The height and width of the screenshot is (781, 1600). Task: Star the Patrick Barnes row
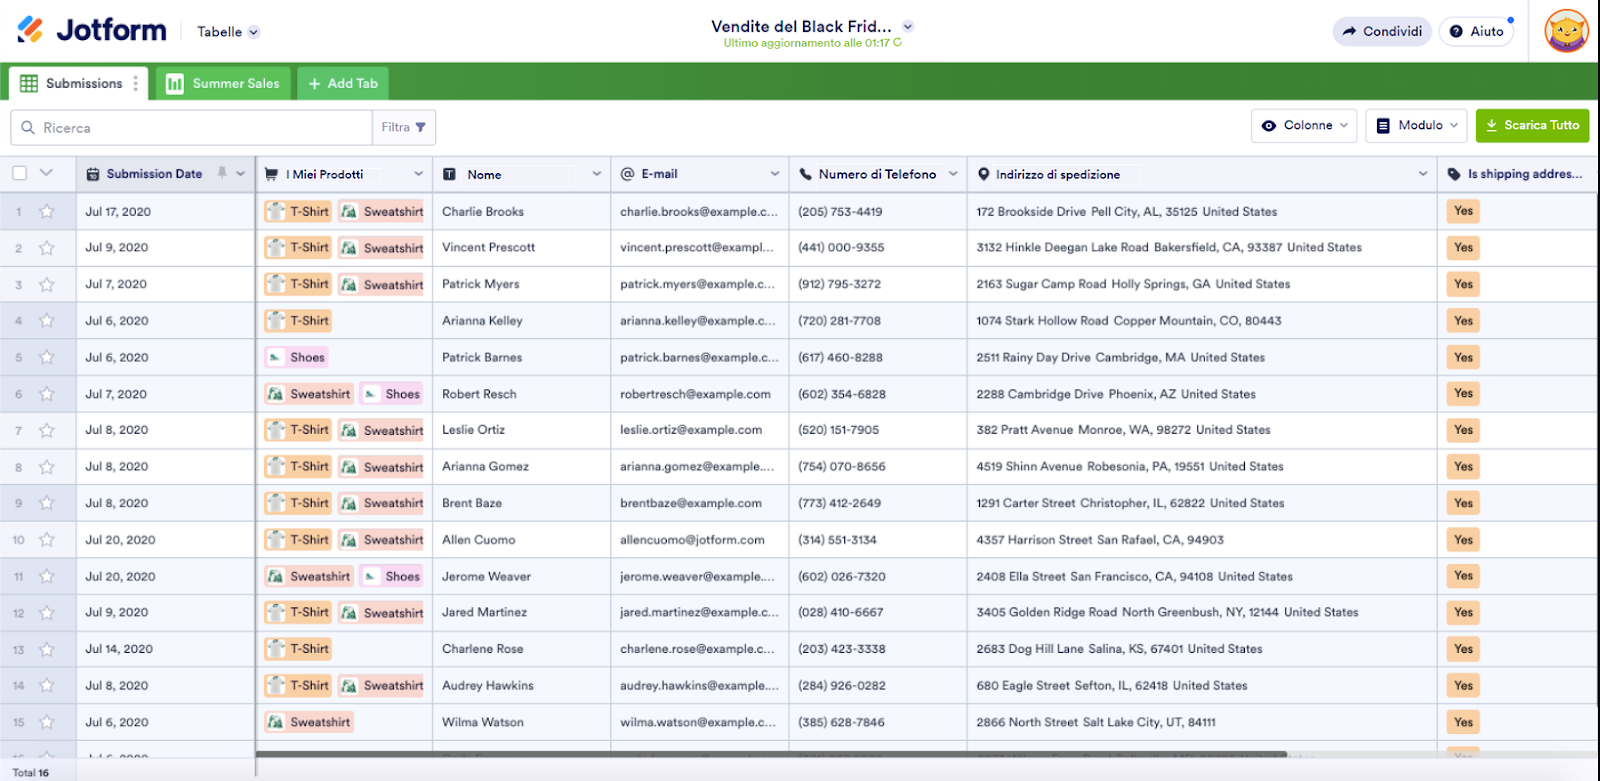tap(46, 358)
